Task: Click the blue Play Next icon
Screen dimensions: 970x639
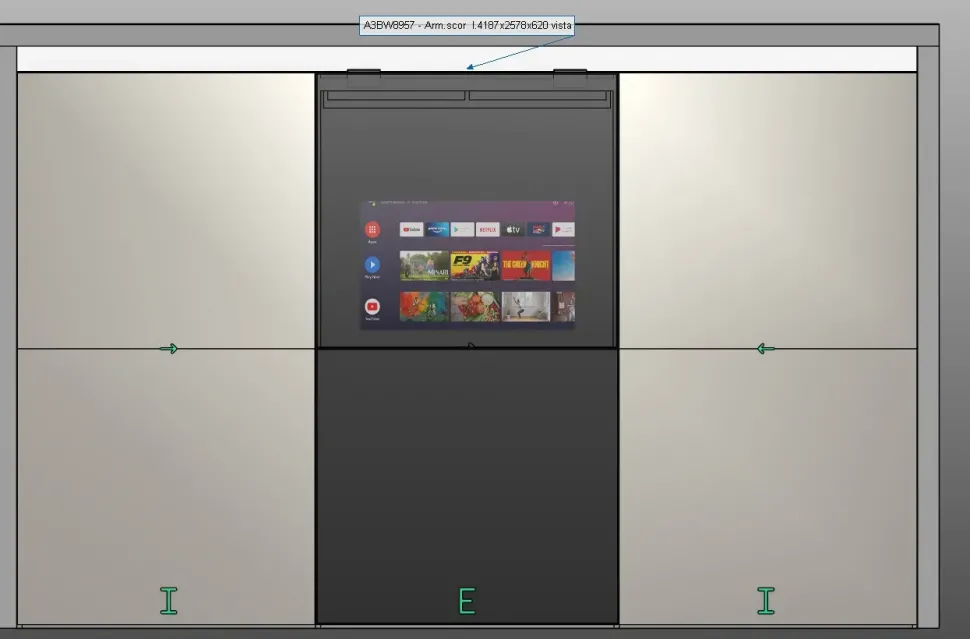Action: tap(372, 266)
